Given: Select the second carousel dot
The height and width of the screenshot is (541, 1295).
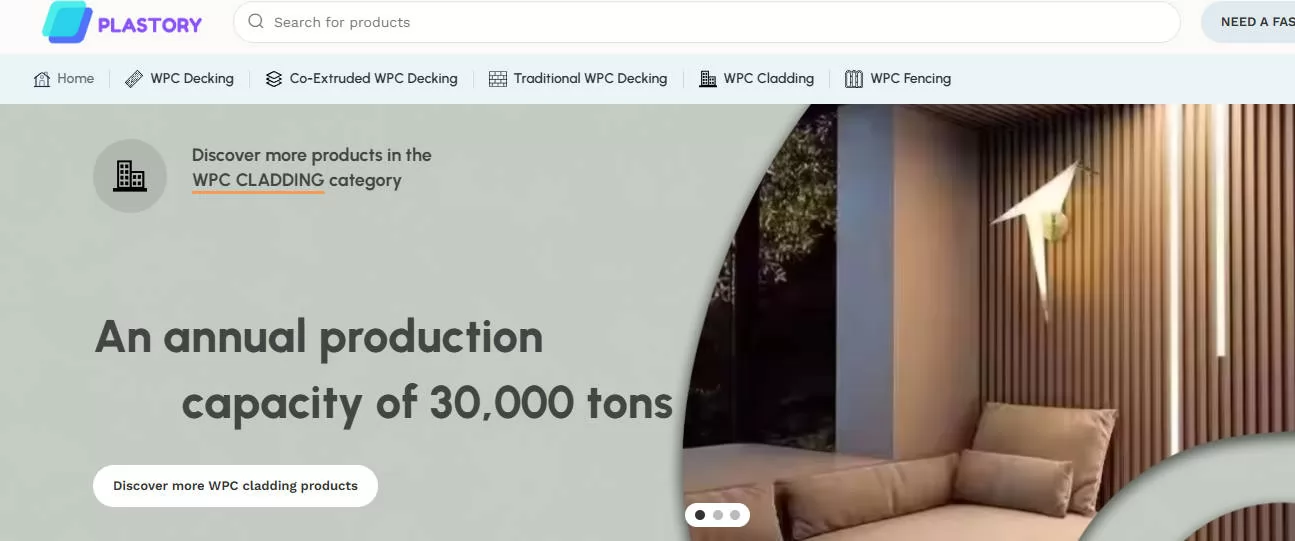Looking at the screenshot, I should (717, 515).
